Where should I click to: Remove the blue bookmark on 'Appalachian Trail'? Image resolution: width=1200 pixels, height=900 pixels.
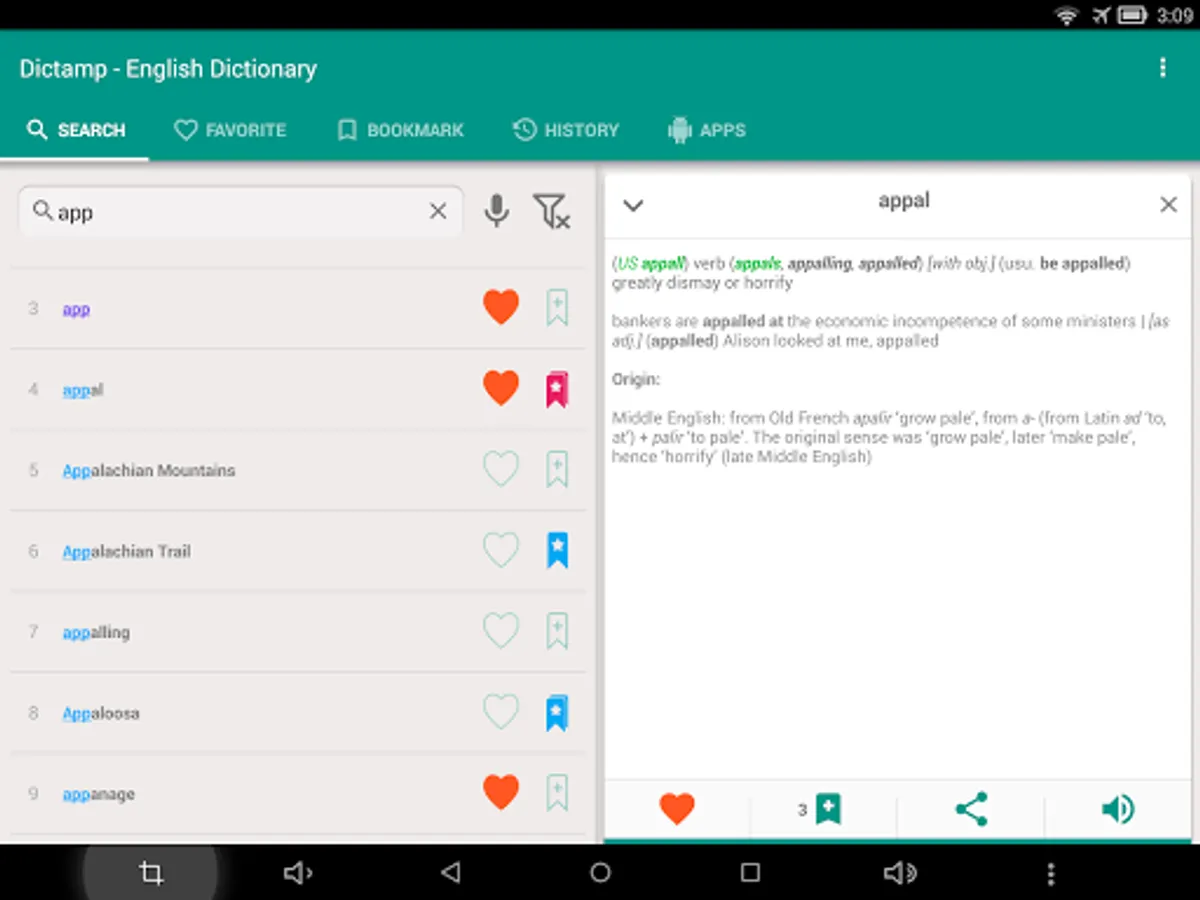click(557, 551)
